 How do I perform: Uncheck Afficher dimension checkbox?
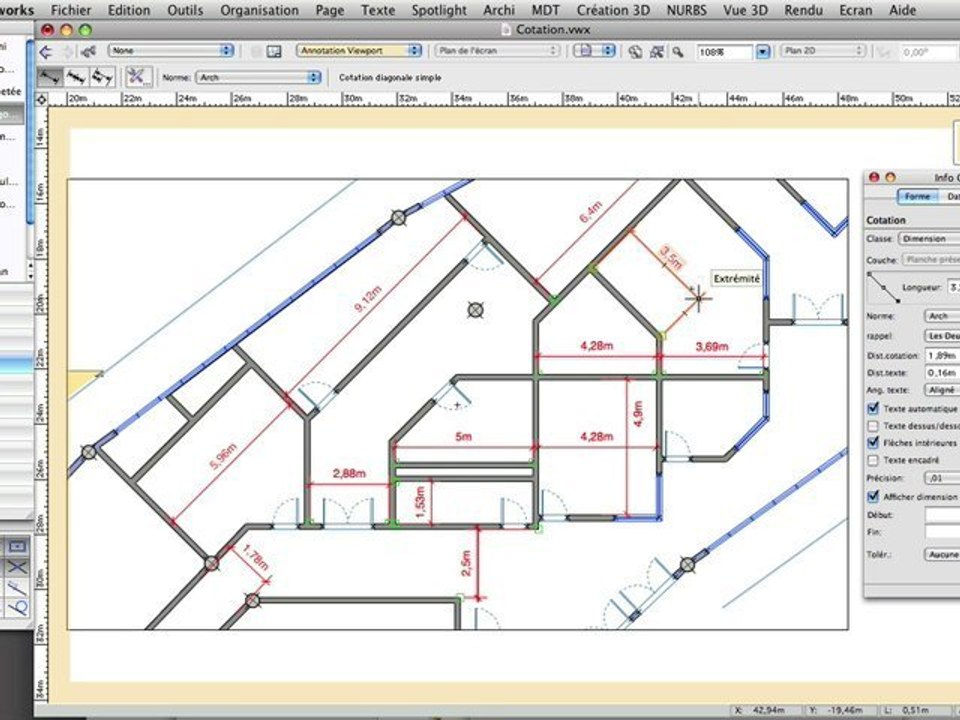[x=874, y=496]
